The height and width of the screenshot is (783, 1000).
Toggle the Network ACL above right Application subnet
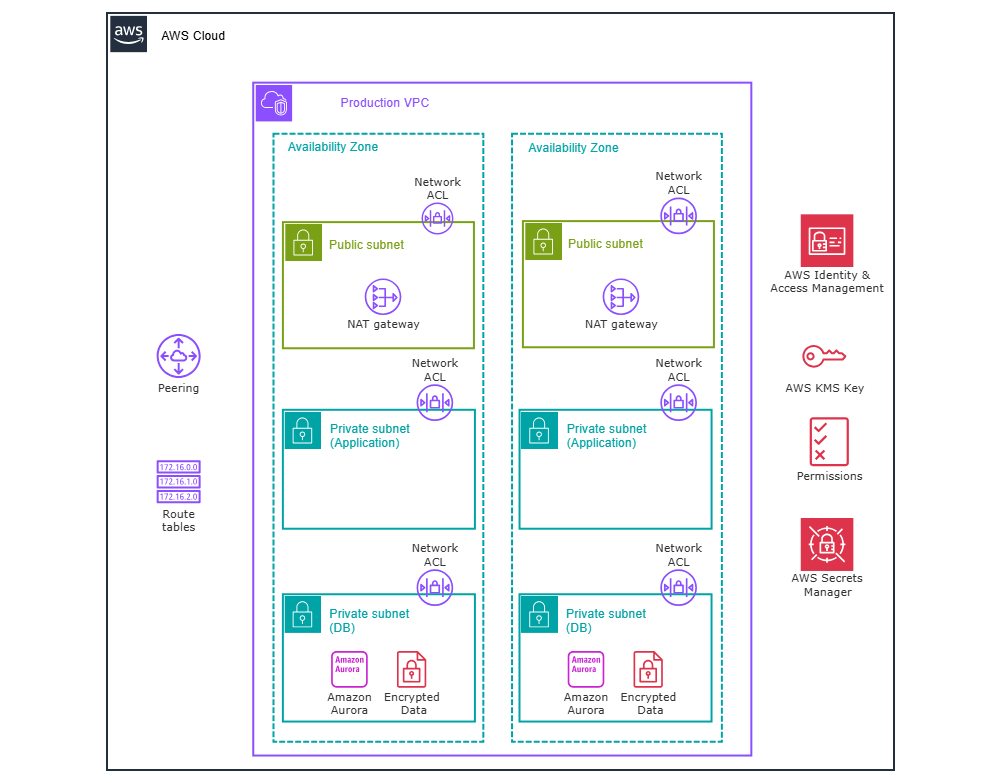pos(679,402)
